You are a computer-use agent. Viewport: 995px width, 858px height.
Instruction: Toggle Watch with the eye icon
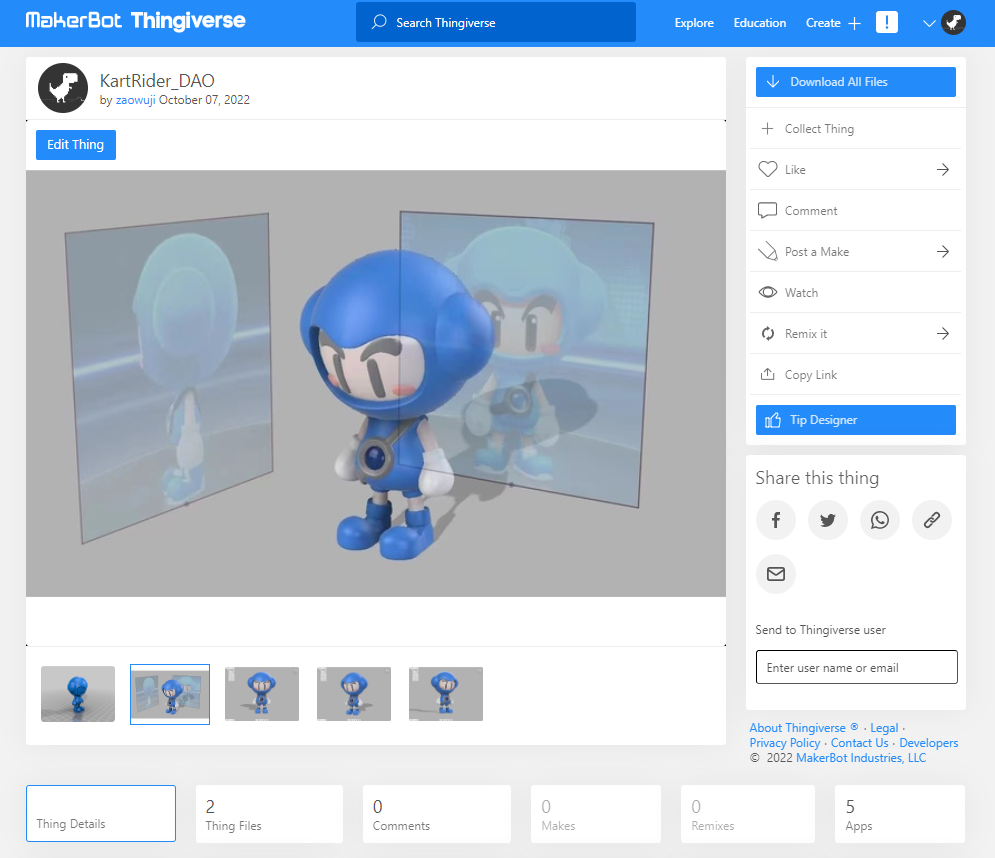(768, 293)
